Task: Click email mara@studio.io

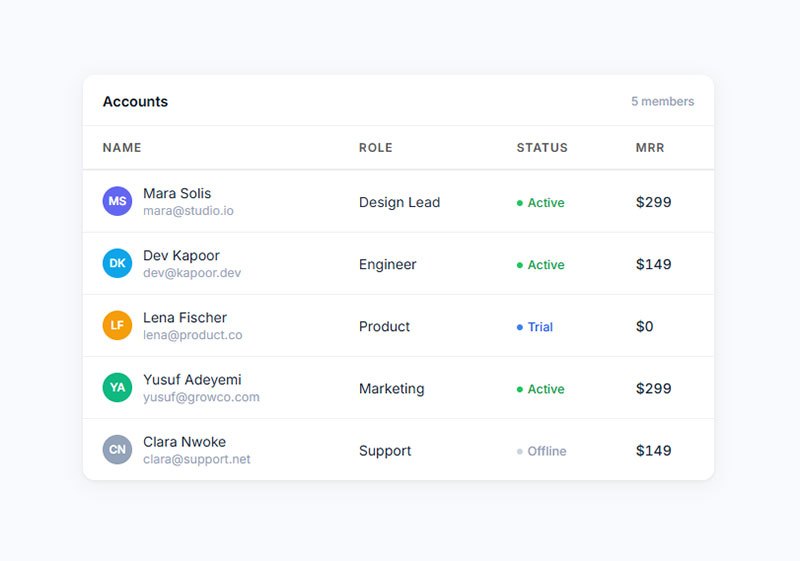Action: click(x=188, y=211)
